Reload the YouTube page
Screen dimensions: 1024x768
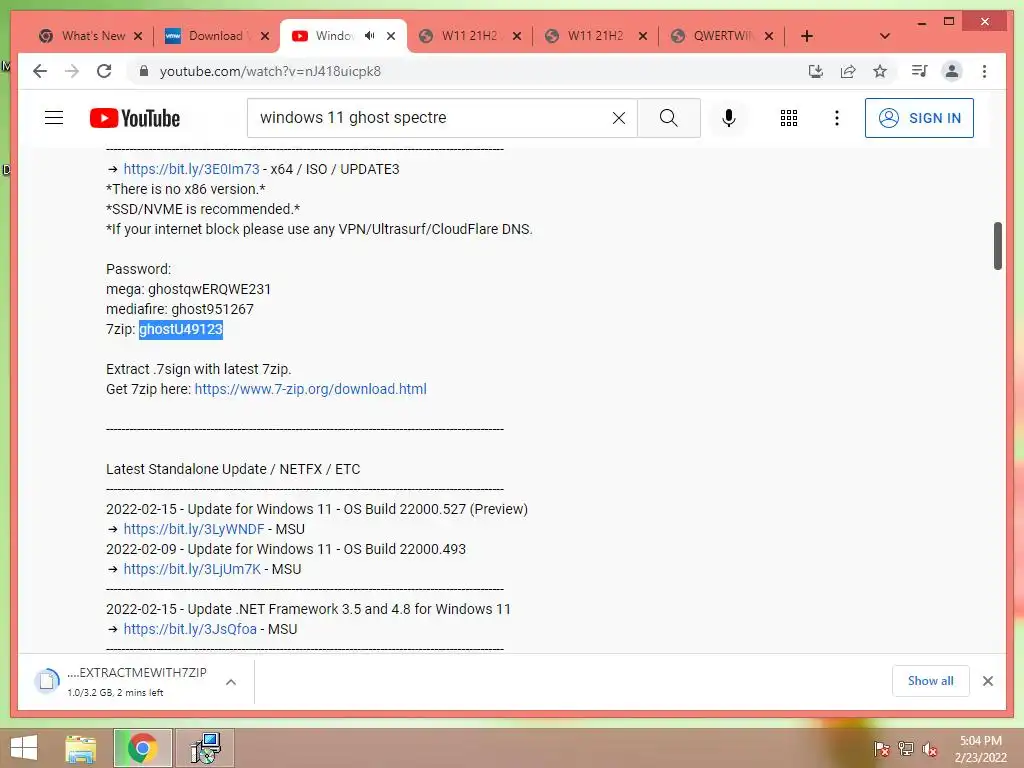point(104,71)
